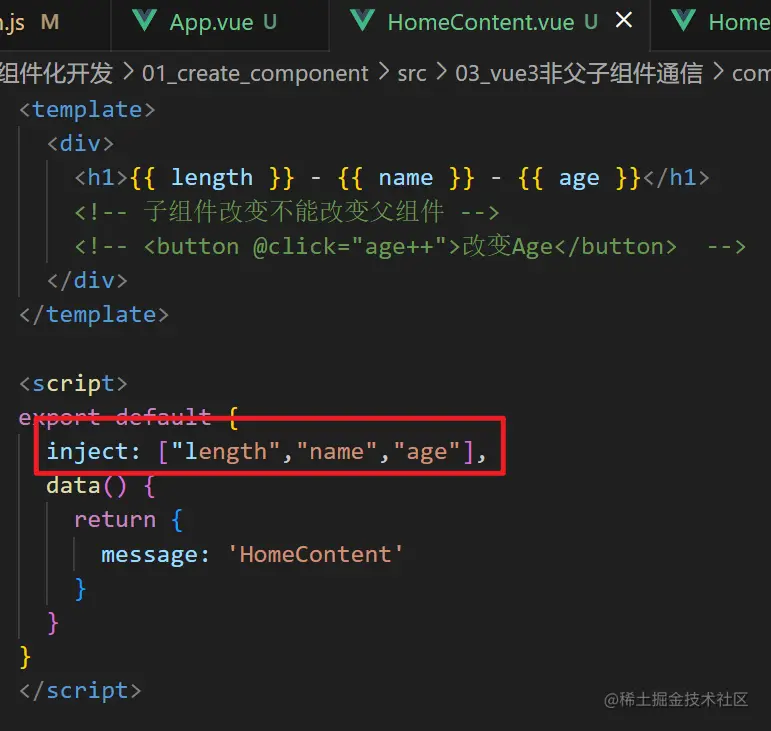Screen dimensions: 771x731
Task: Open the partially visible Home tab on right
Action: (711, 23)
